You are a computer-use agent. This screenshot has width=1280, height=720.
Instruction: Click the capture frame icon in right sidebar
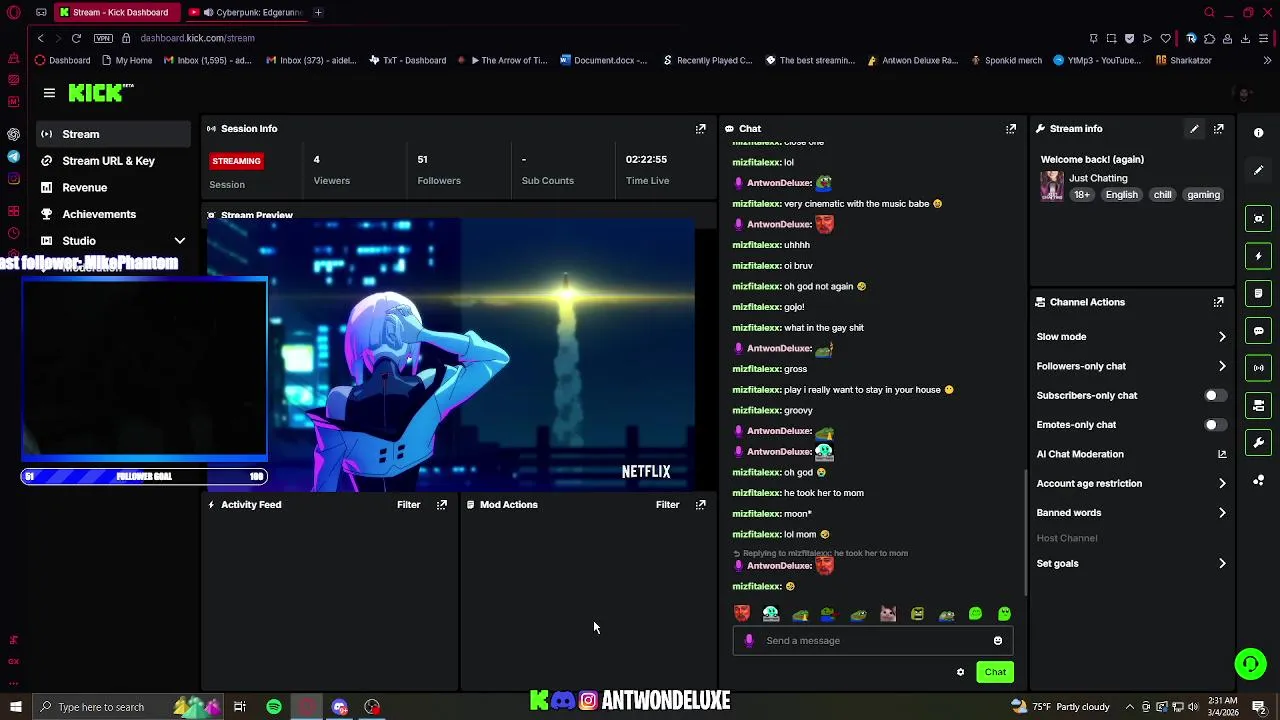coord(1259,219)
